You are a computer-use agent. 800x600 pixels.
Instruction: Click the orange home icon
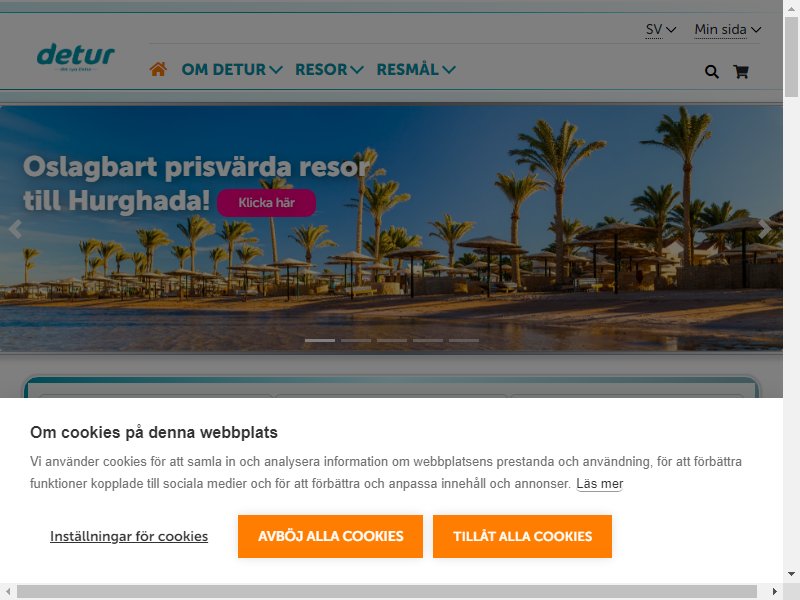pos(158,69)
